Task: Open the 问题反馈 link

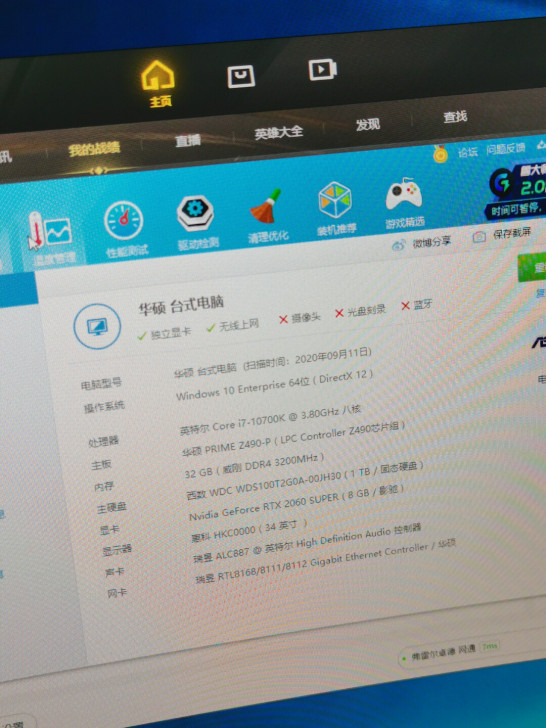Action: [506, 149]
